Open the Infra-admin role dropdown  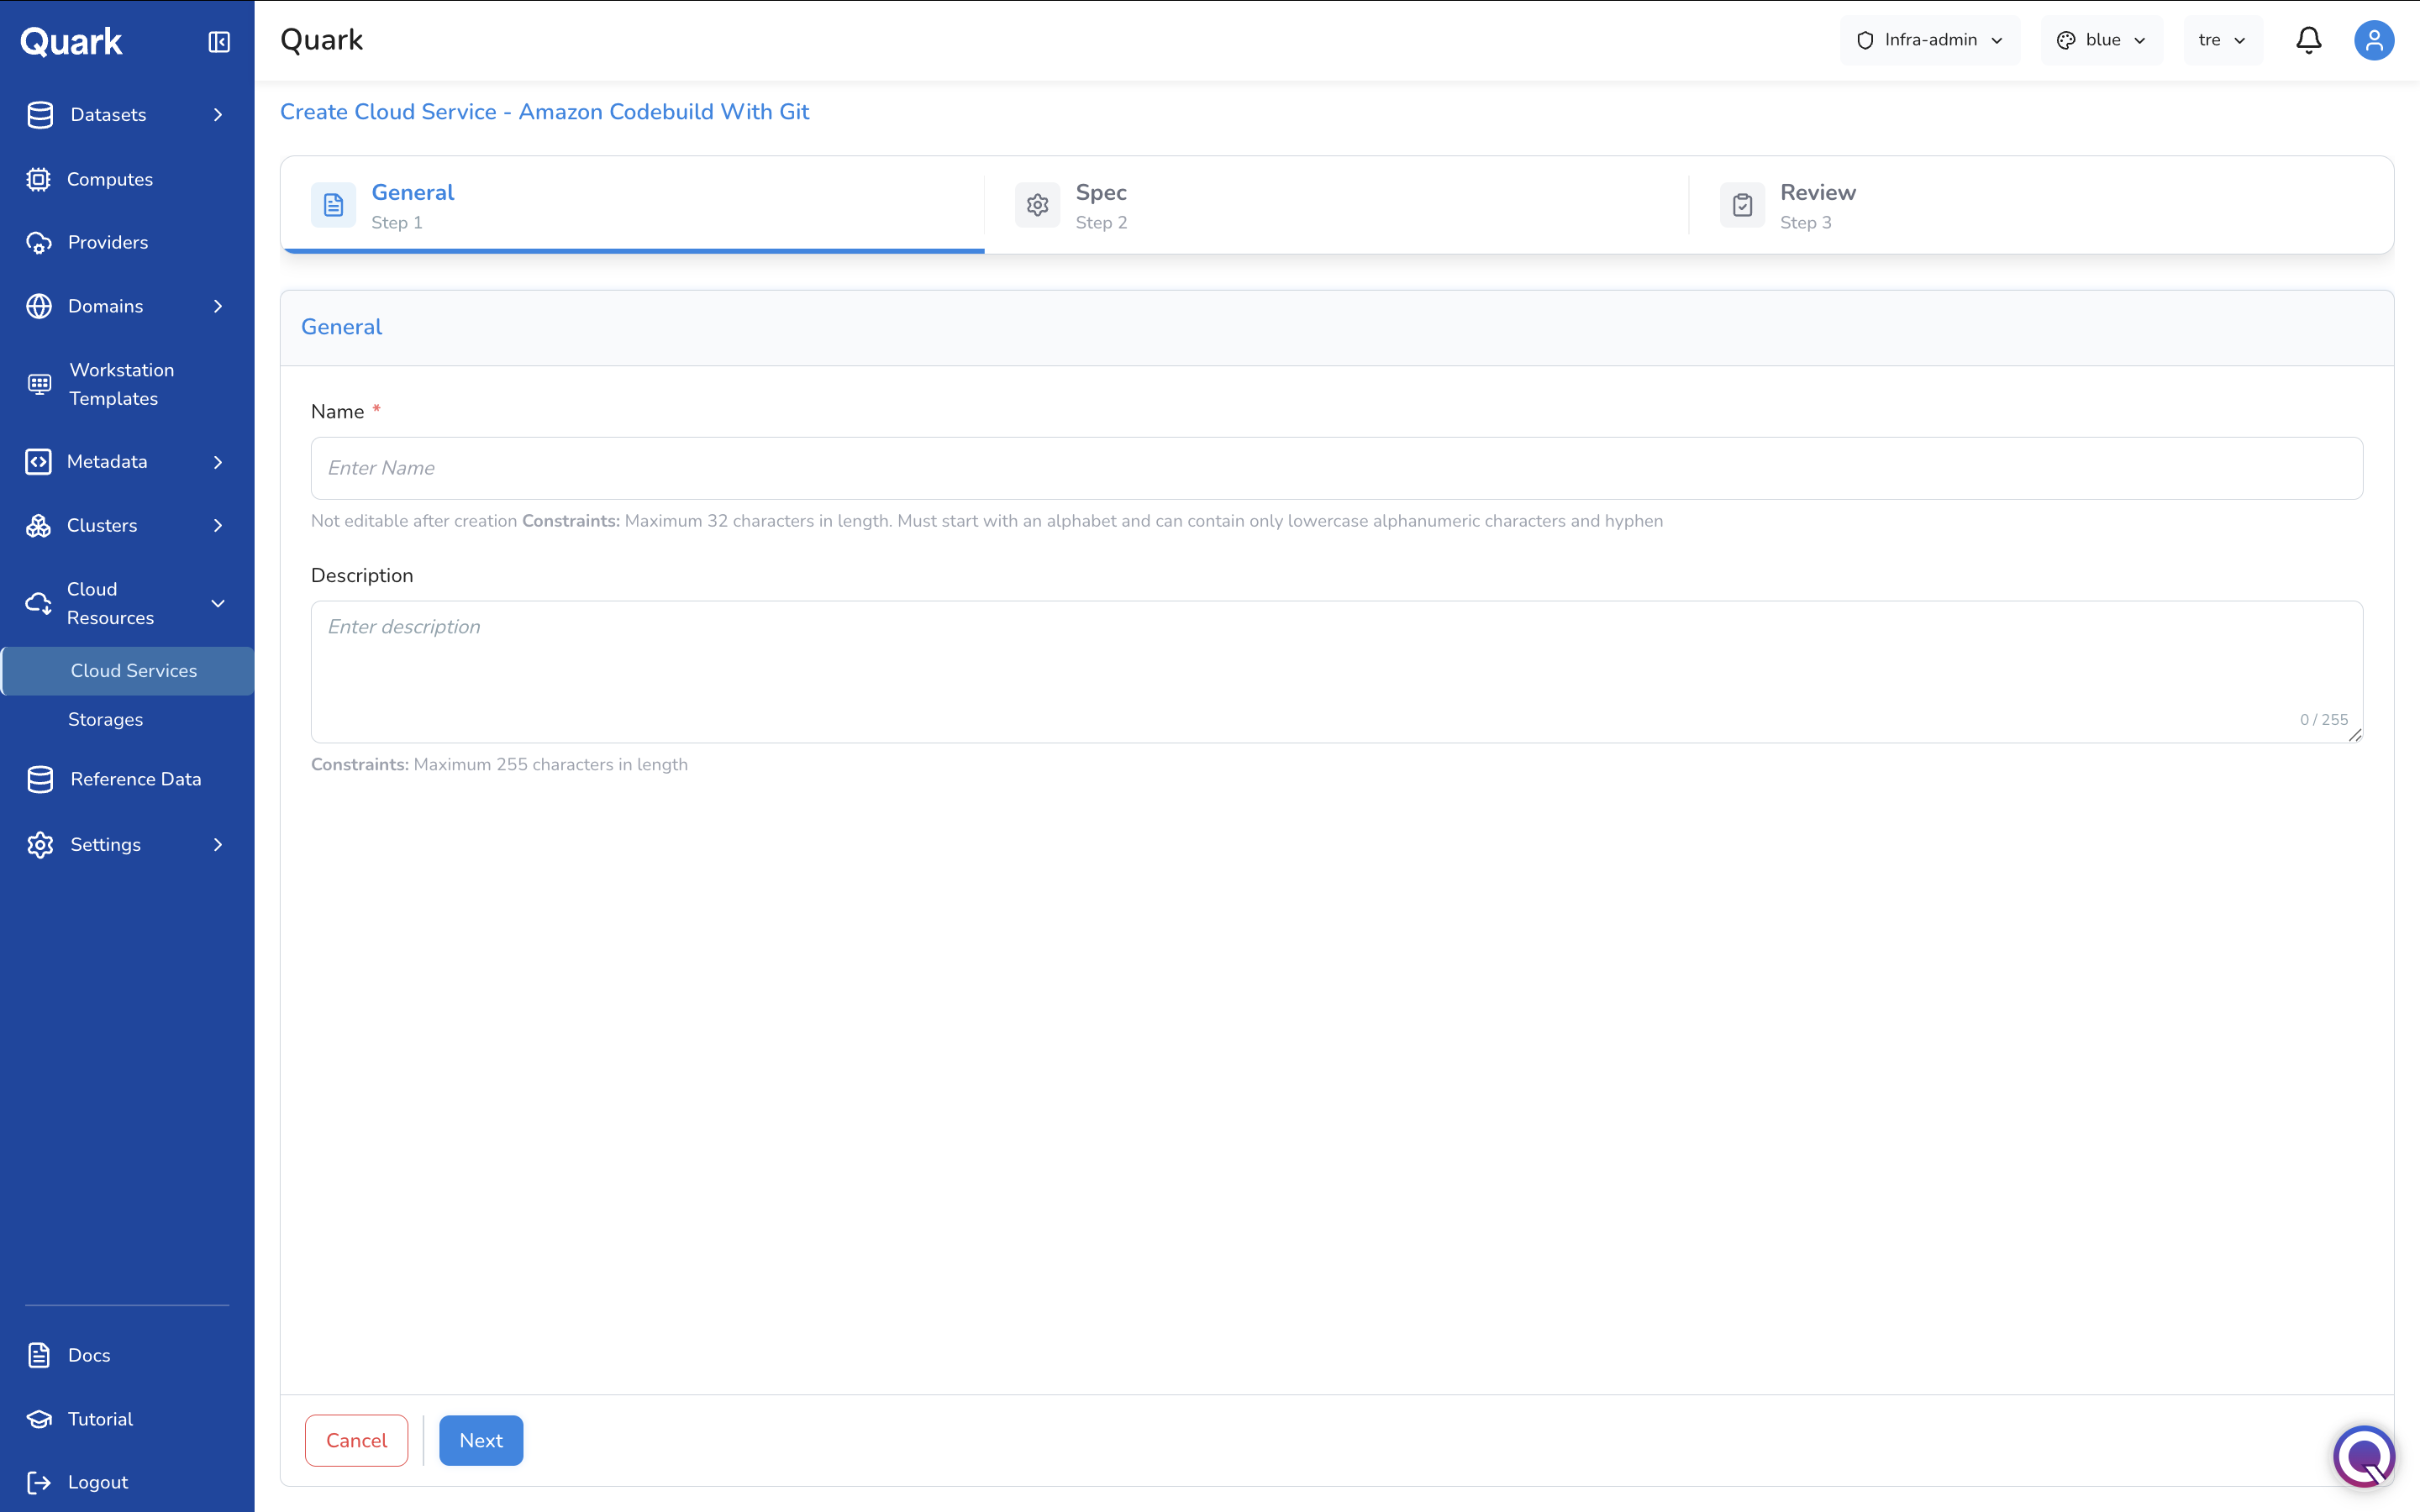[1930, 40]
